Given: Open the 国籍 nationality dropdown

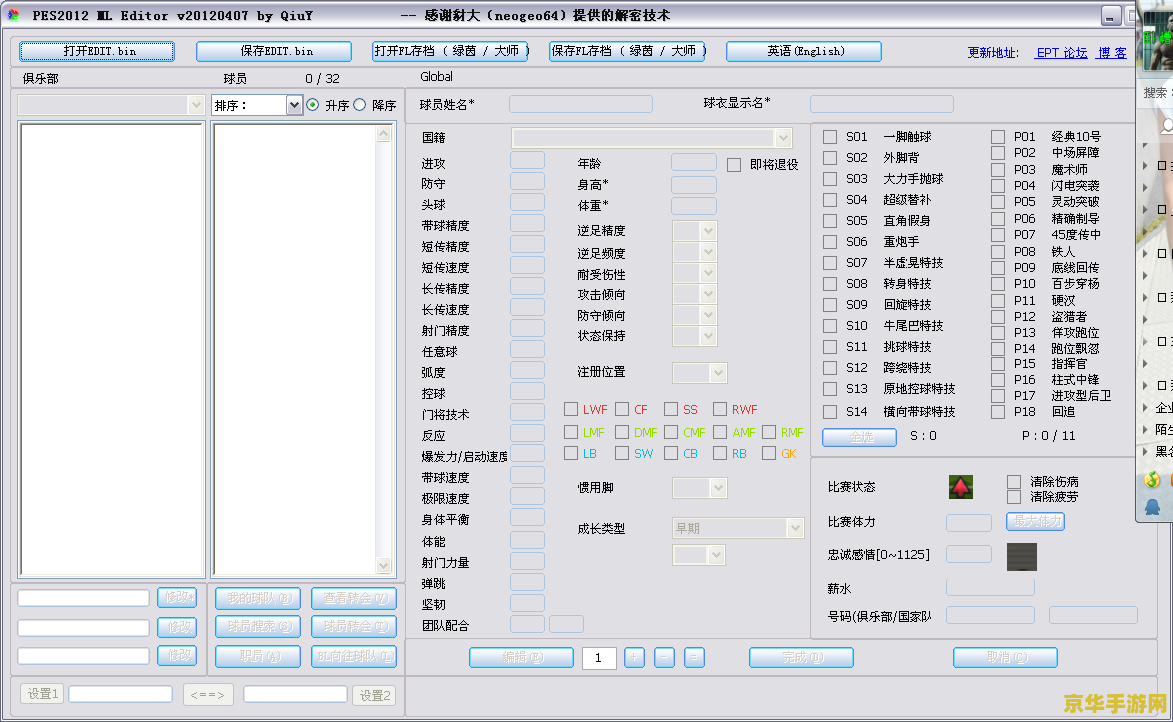Looking at the screenshot, I should pos(651,138).
